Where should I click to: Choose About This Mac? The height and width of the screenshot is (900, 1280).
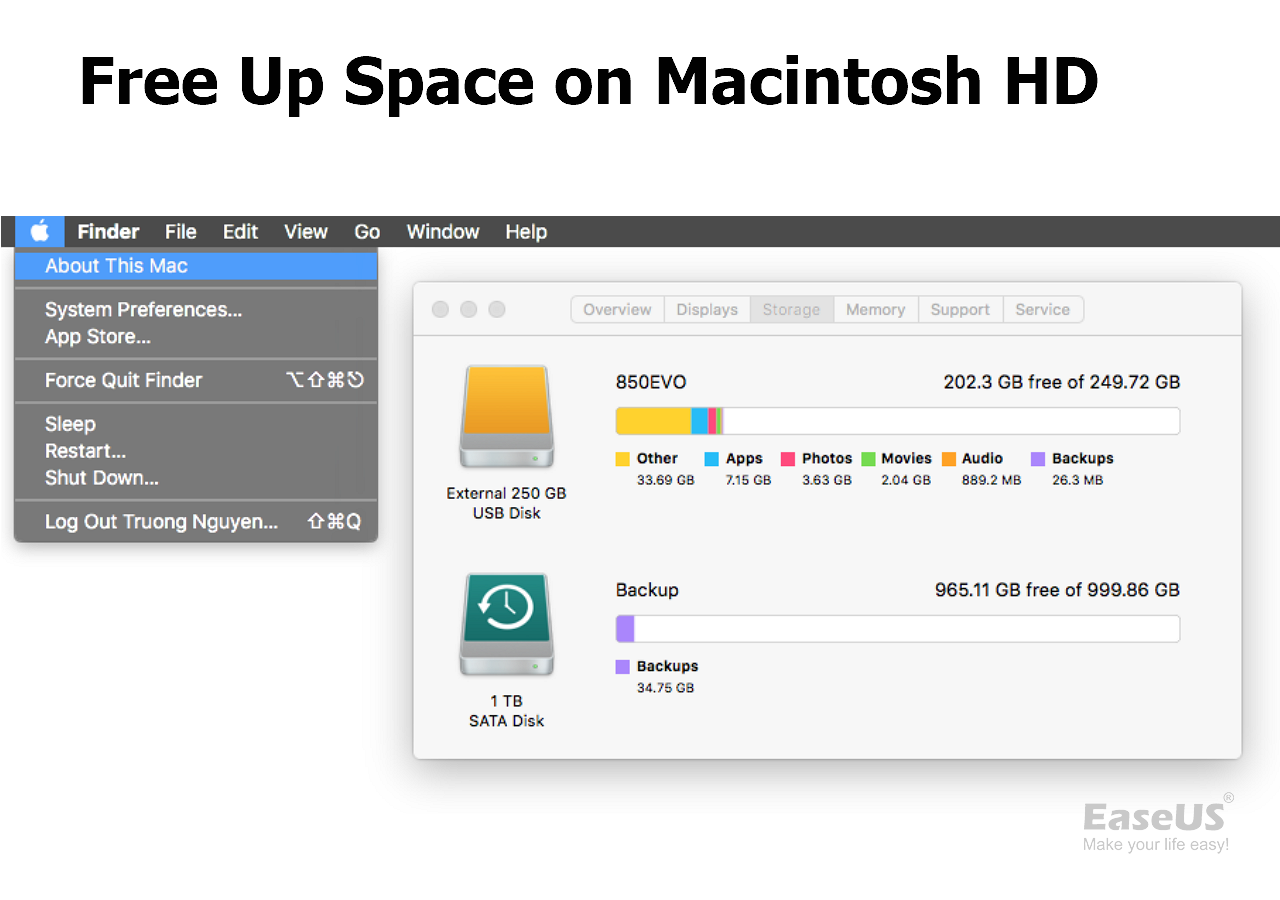[196, 266]
